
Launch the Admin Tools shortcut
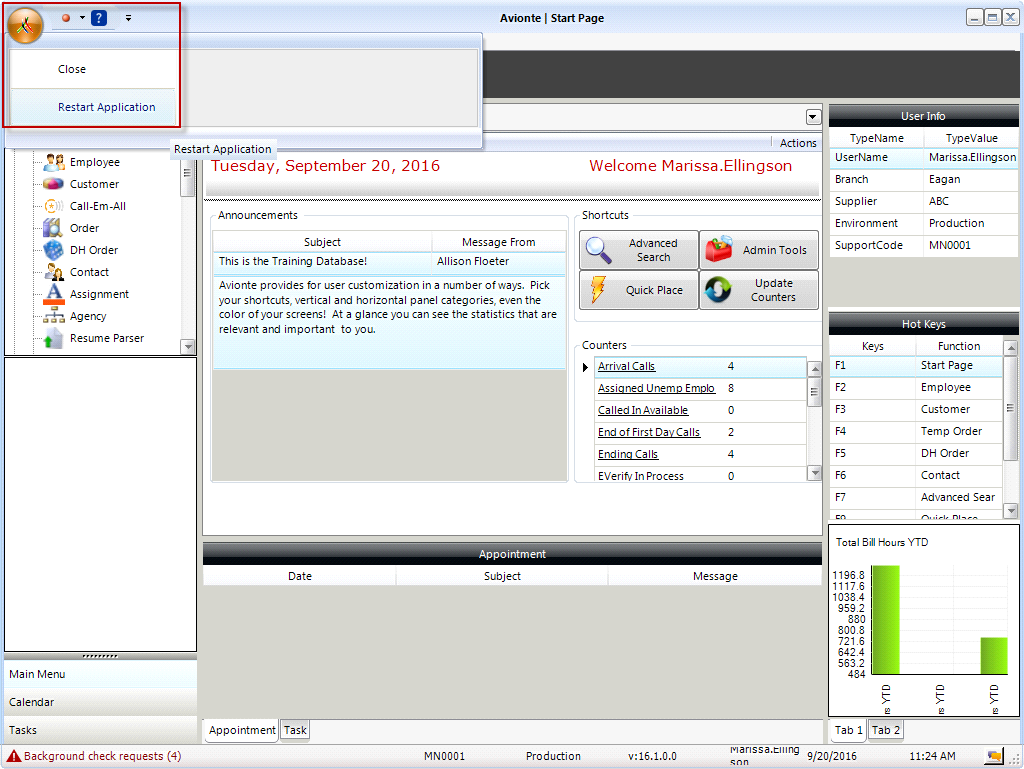tap(758, 250)
